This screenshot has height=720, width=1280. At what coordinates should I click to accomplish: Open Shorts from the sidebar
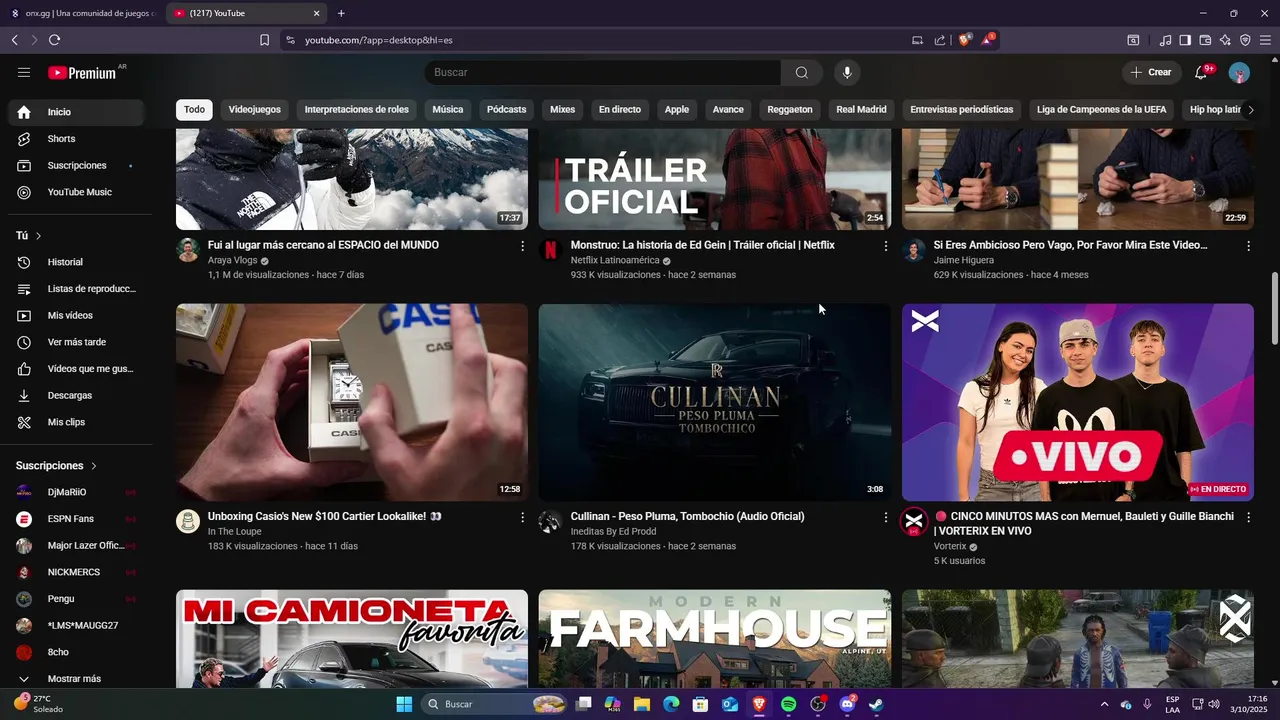(x=76, y=139)
